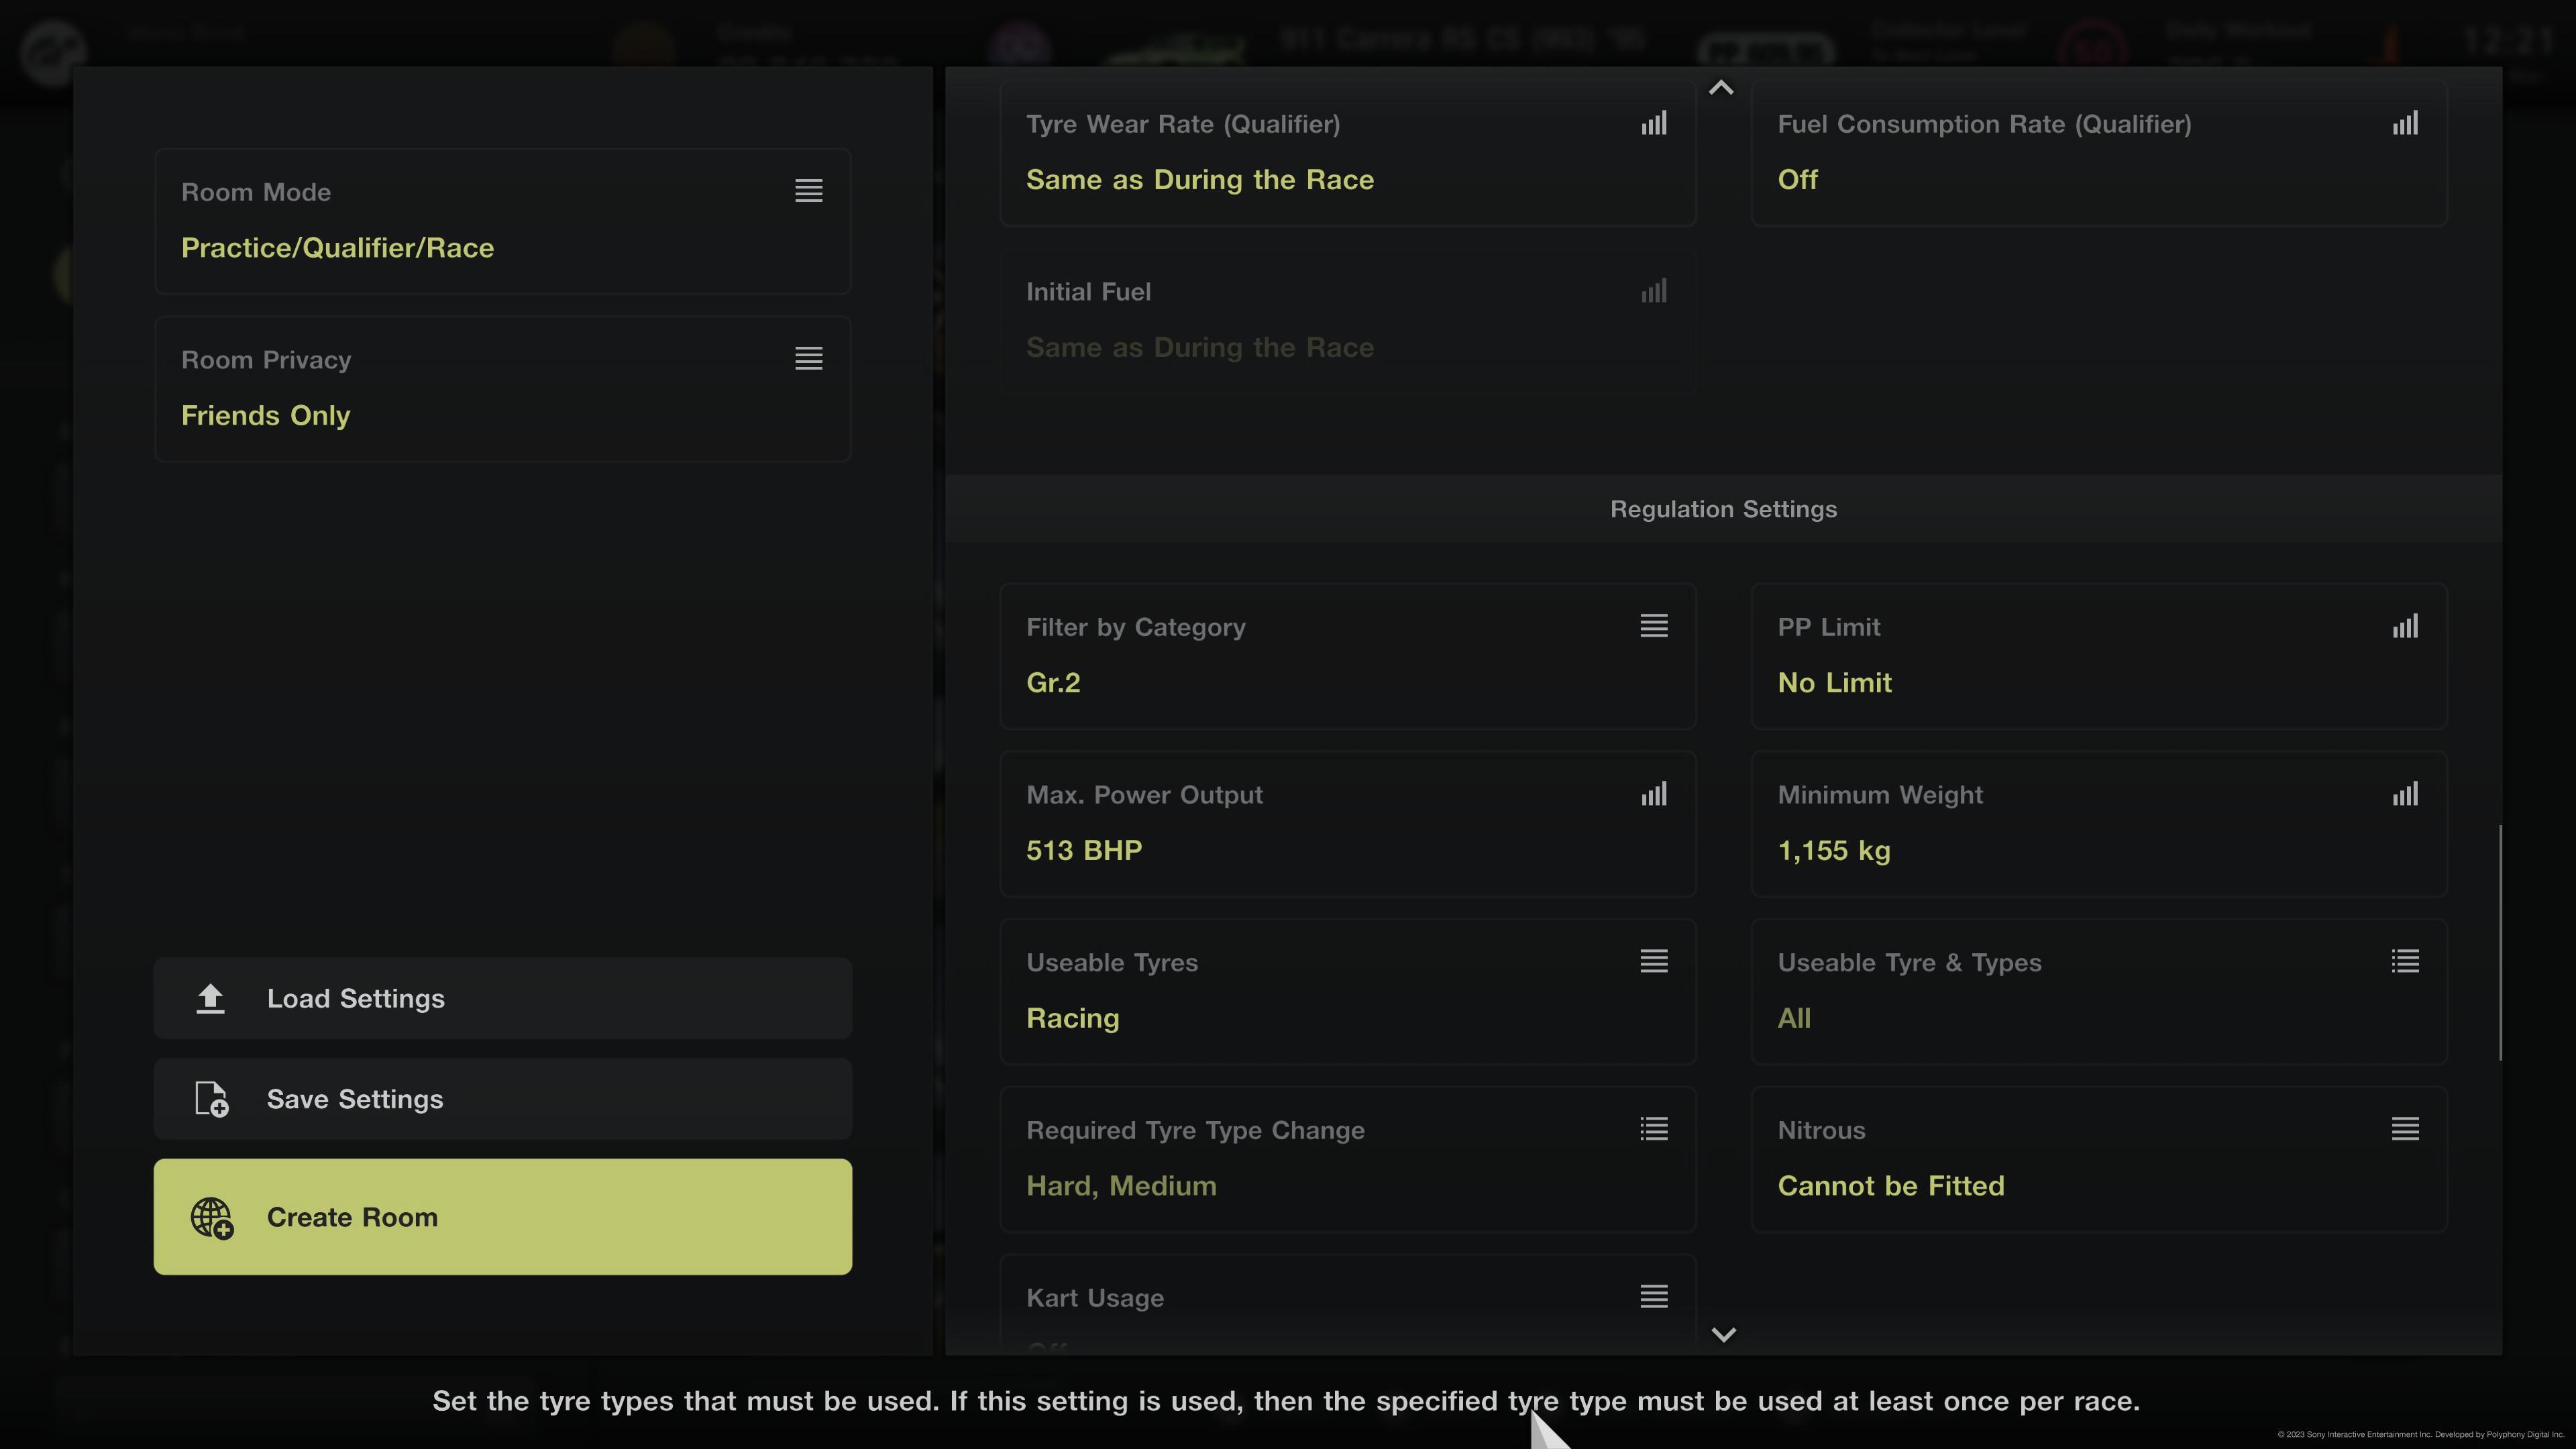This screenshot has height=1449, width=2576.
Task: Click the bar-level icon on PP Limit
Action: 2405,627
